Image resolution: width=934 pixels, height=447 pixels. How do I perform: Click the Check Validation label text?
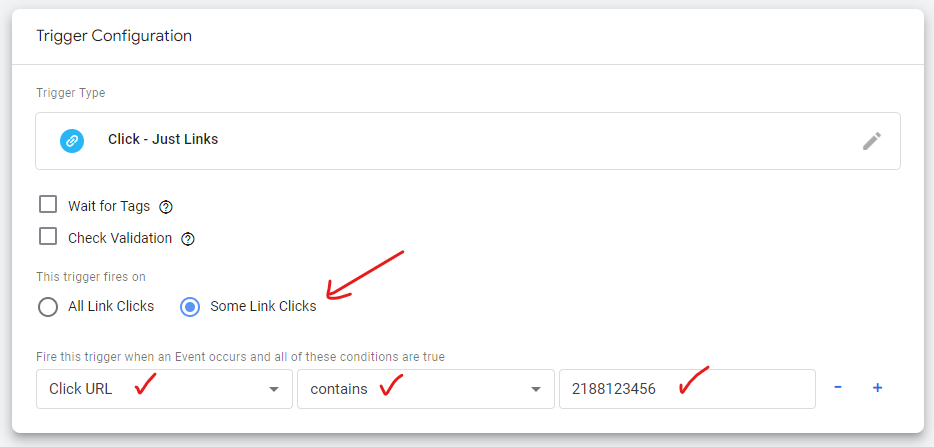pyautogui.click(x=120, y=238)
